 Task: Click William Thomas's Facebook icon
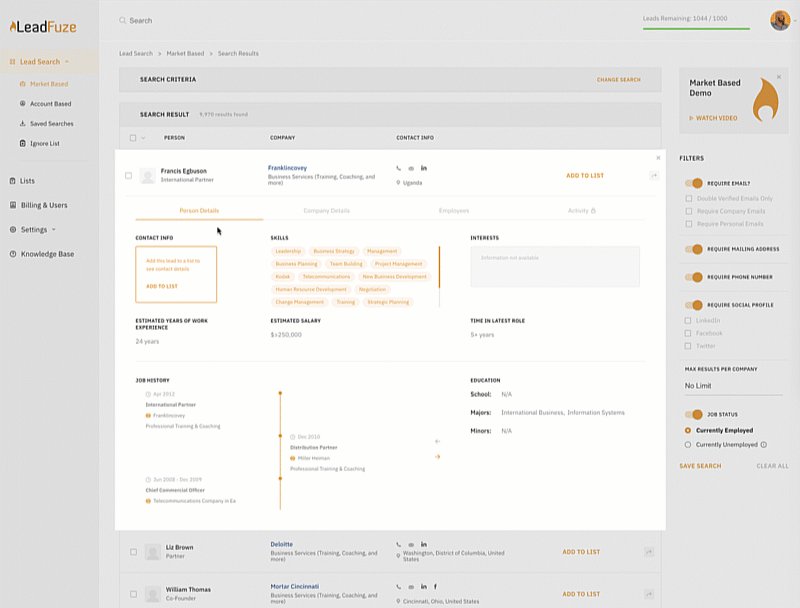pyautogui.click(x=435, y=587)
